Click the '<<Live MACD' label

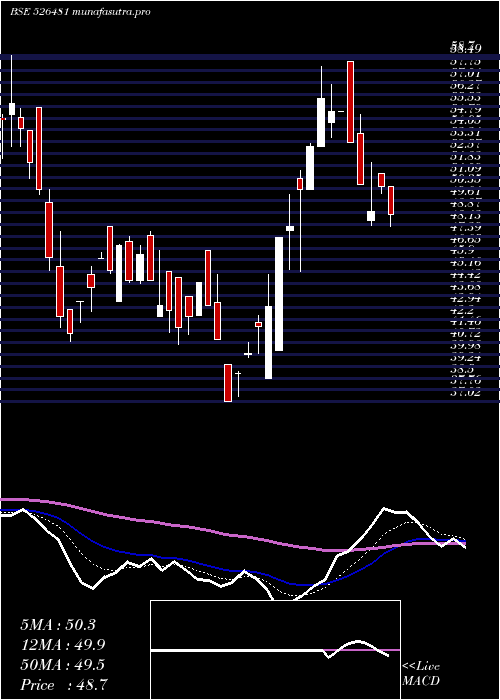click(x=421, y=674)
